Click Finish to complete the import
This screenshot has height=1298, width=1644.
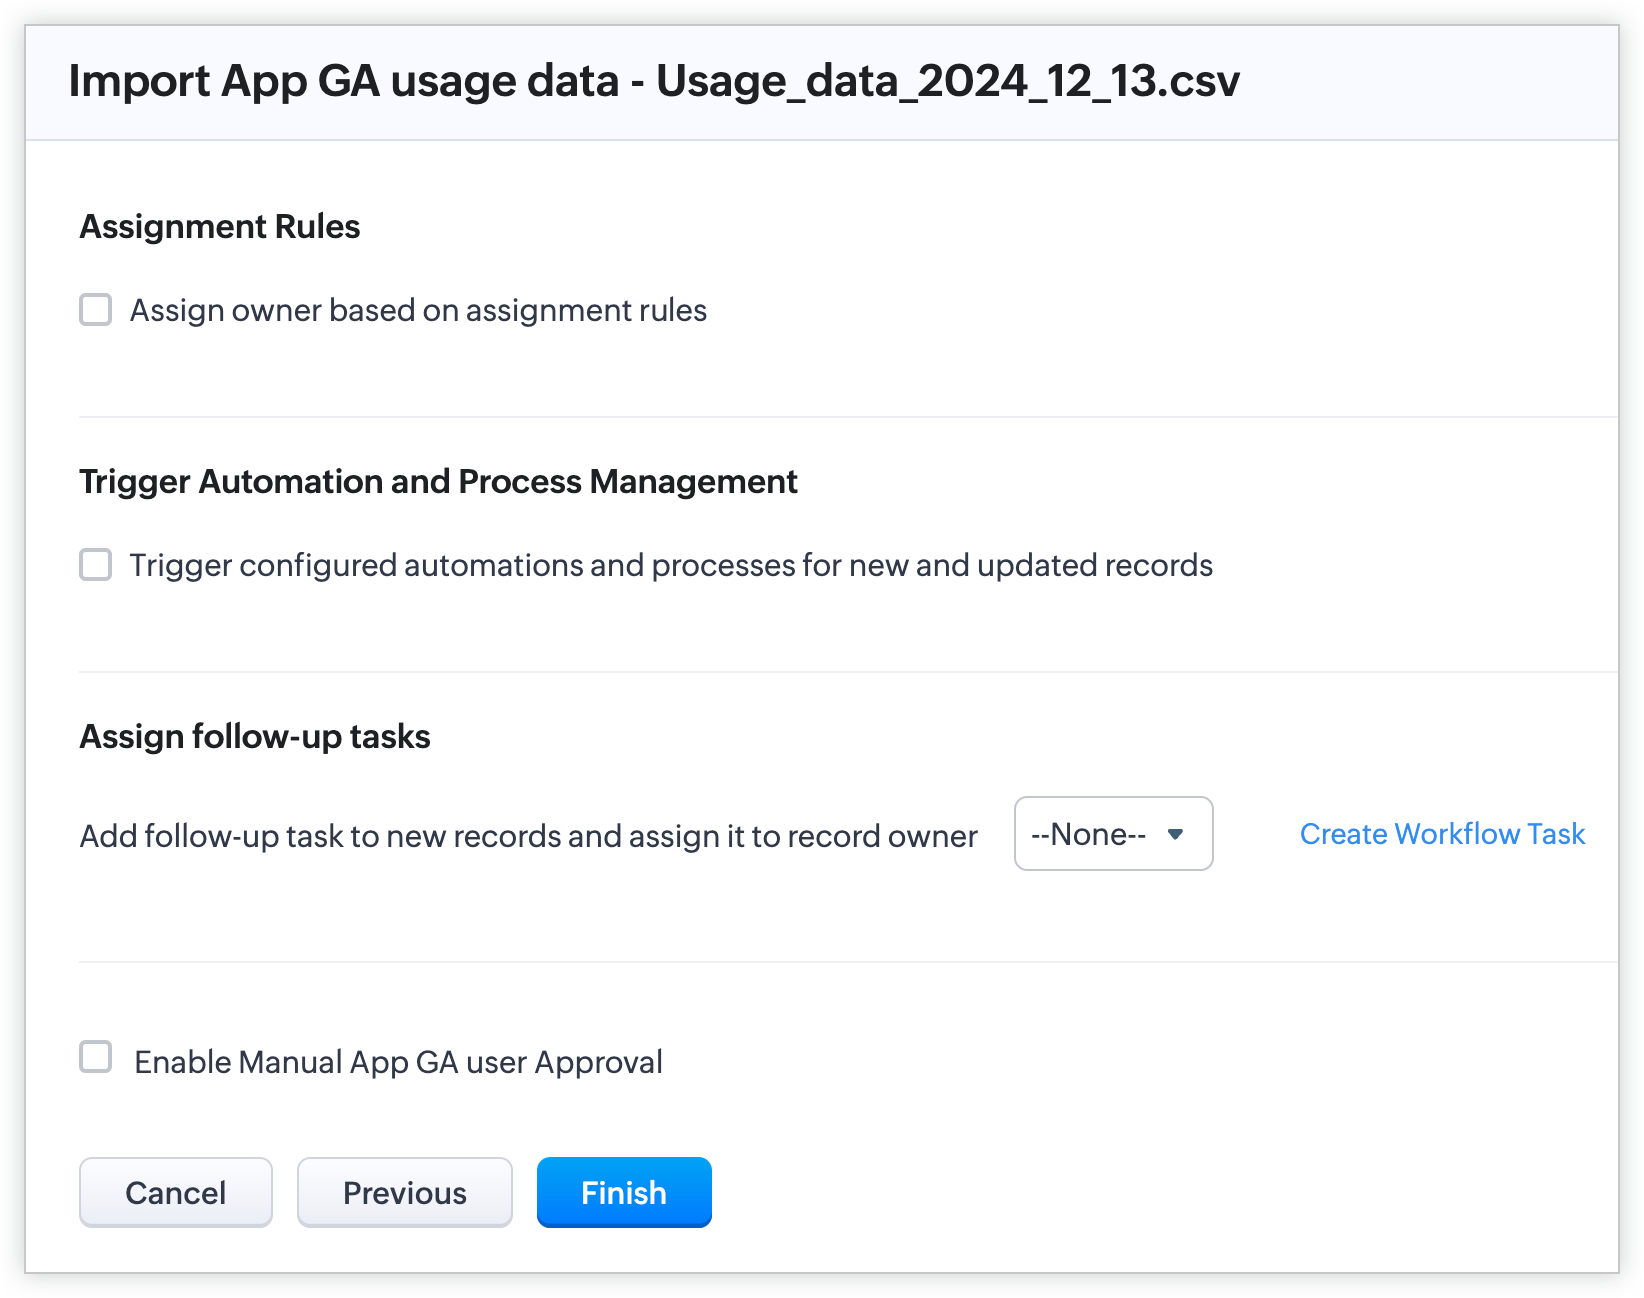[623, 1192]
